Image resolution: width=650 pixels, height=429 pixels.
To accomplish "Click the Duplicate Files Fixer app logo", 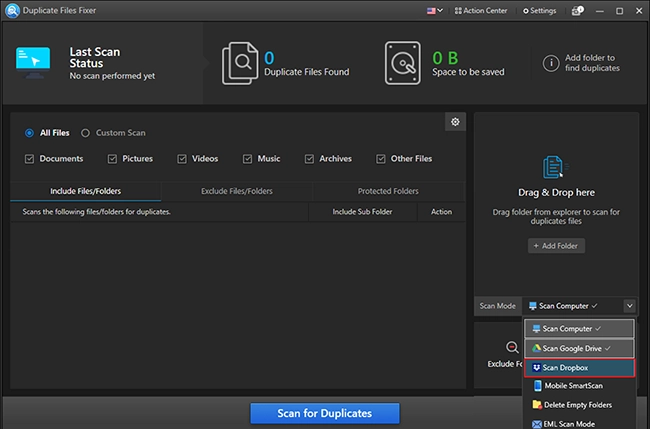I will (x=12, y=10).
